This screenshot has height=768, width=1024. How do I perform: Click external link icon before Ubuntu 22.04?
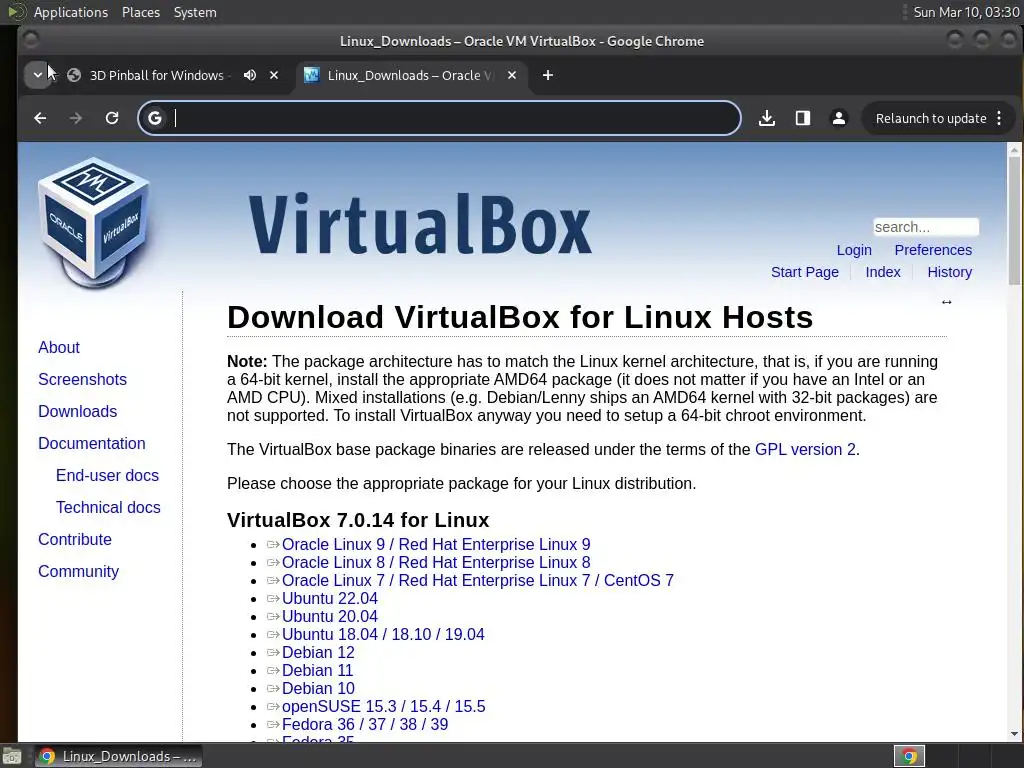coord(273,598)
